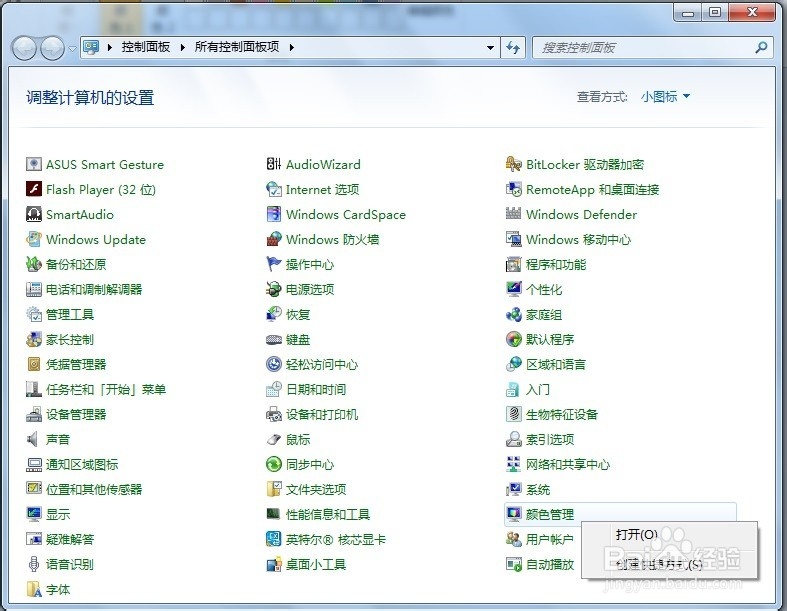The height and width of the screenshot is (611, 787).
Task: Click the Windows Update icon
Action: click(34, 239)
